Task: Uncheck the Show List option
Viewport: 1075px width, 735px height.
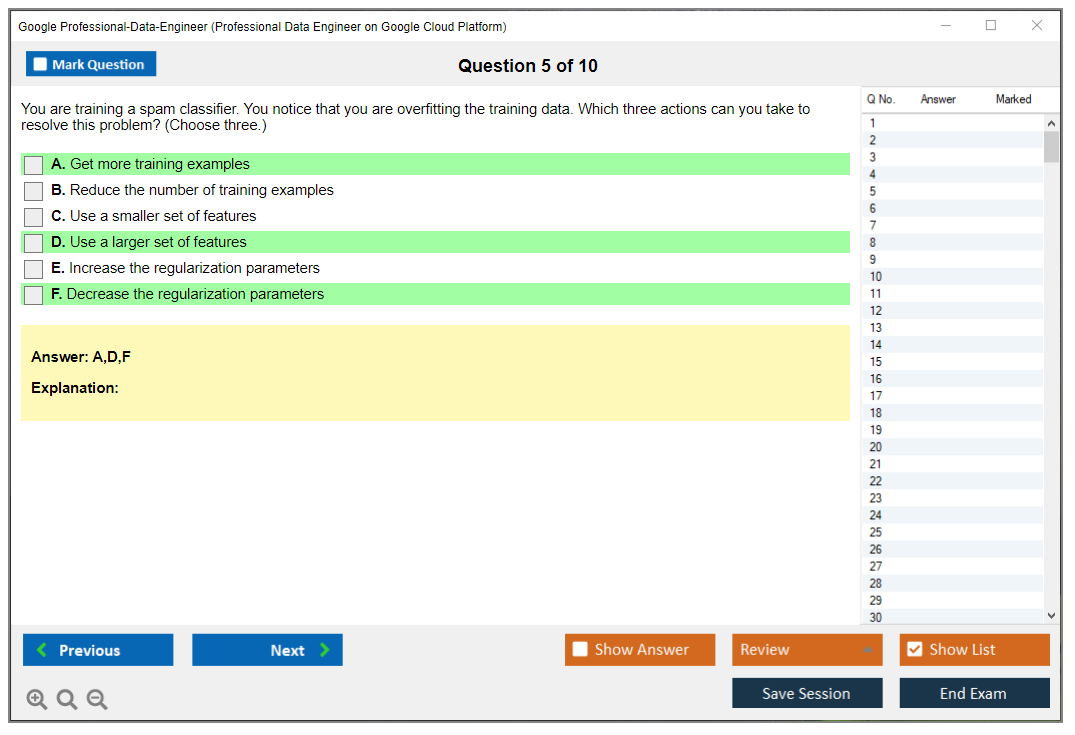Action: pyautogui.click(x=914, y=650)
